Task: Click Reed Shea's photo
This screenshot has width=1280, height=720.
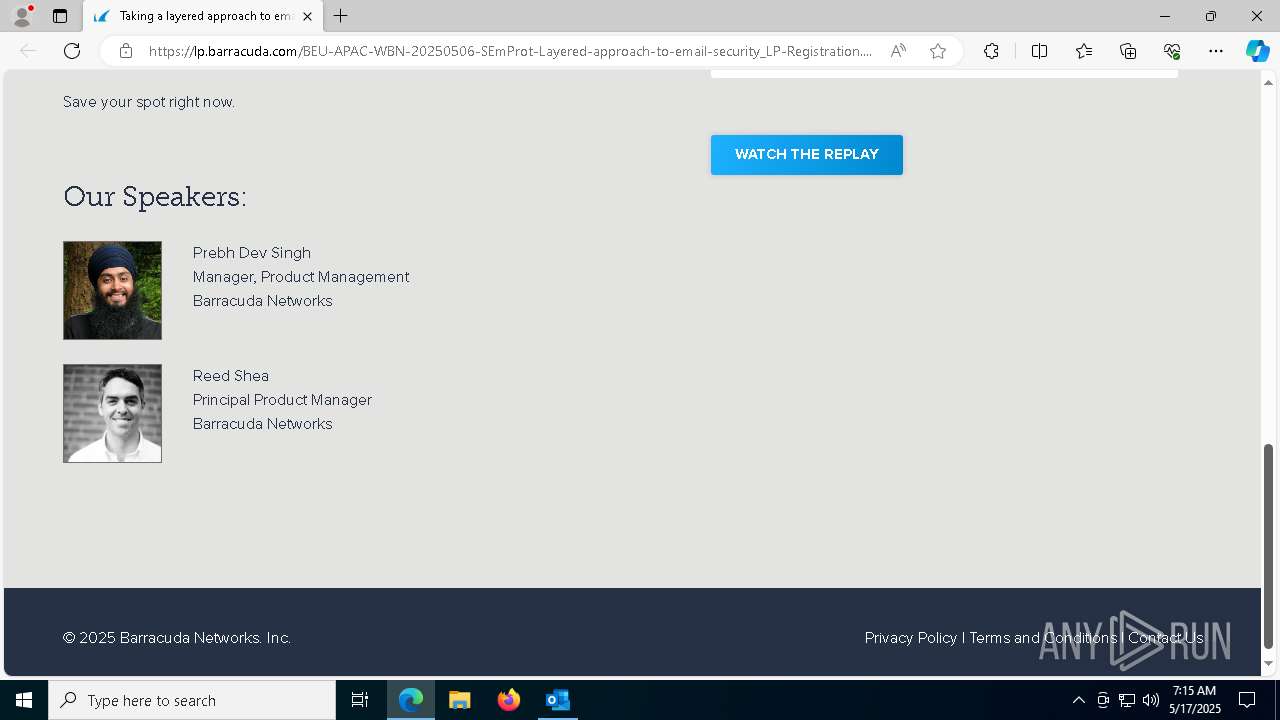Action: [x=112, y=413]
